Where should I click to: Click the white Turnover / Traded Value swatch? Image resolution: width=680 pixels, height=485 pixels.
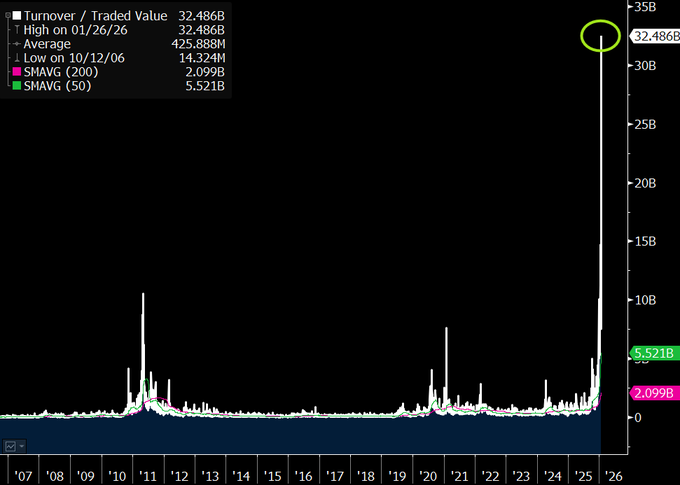(x=15, y=16)
